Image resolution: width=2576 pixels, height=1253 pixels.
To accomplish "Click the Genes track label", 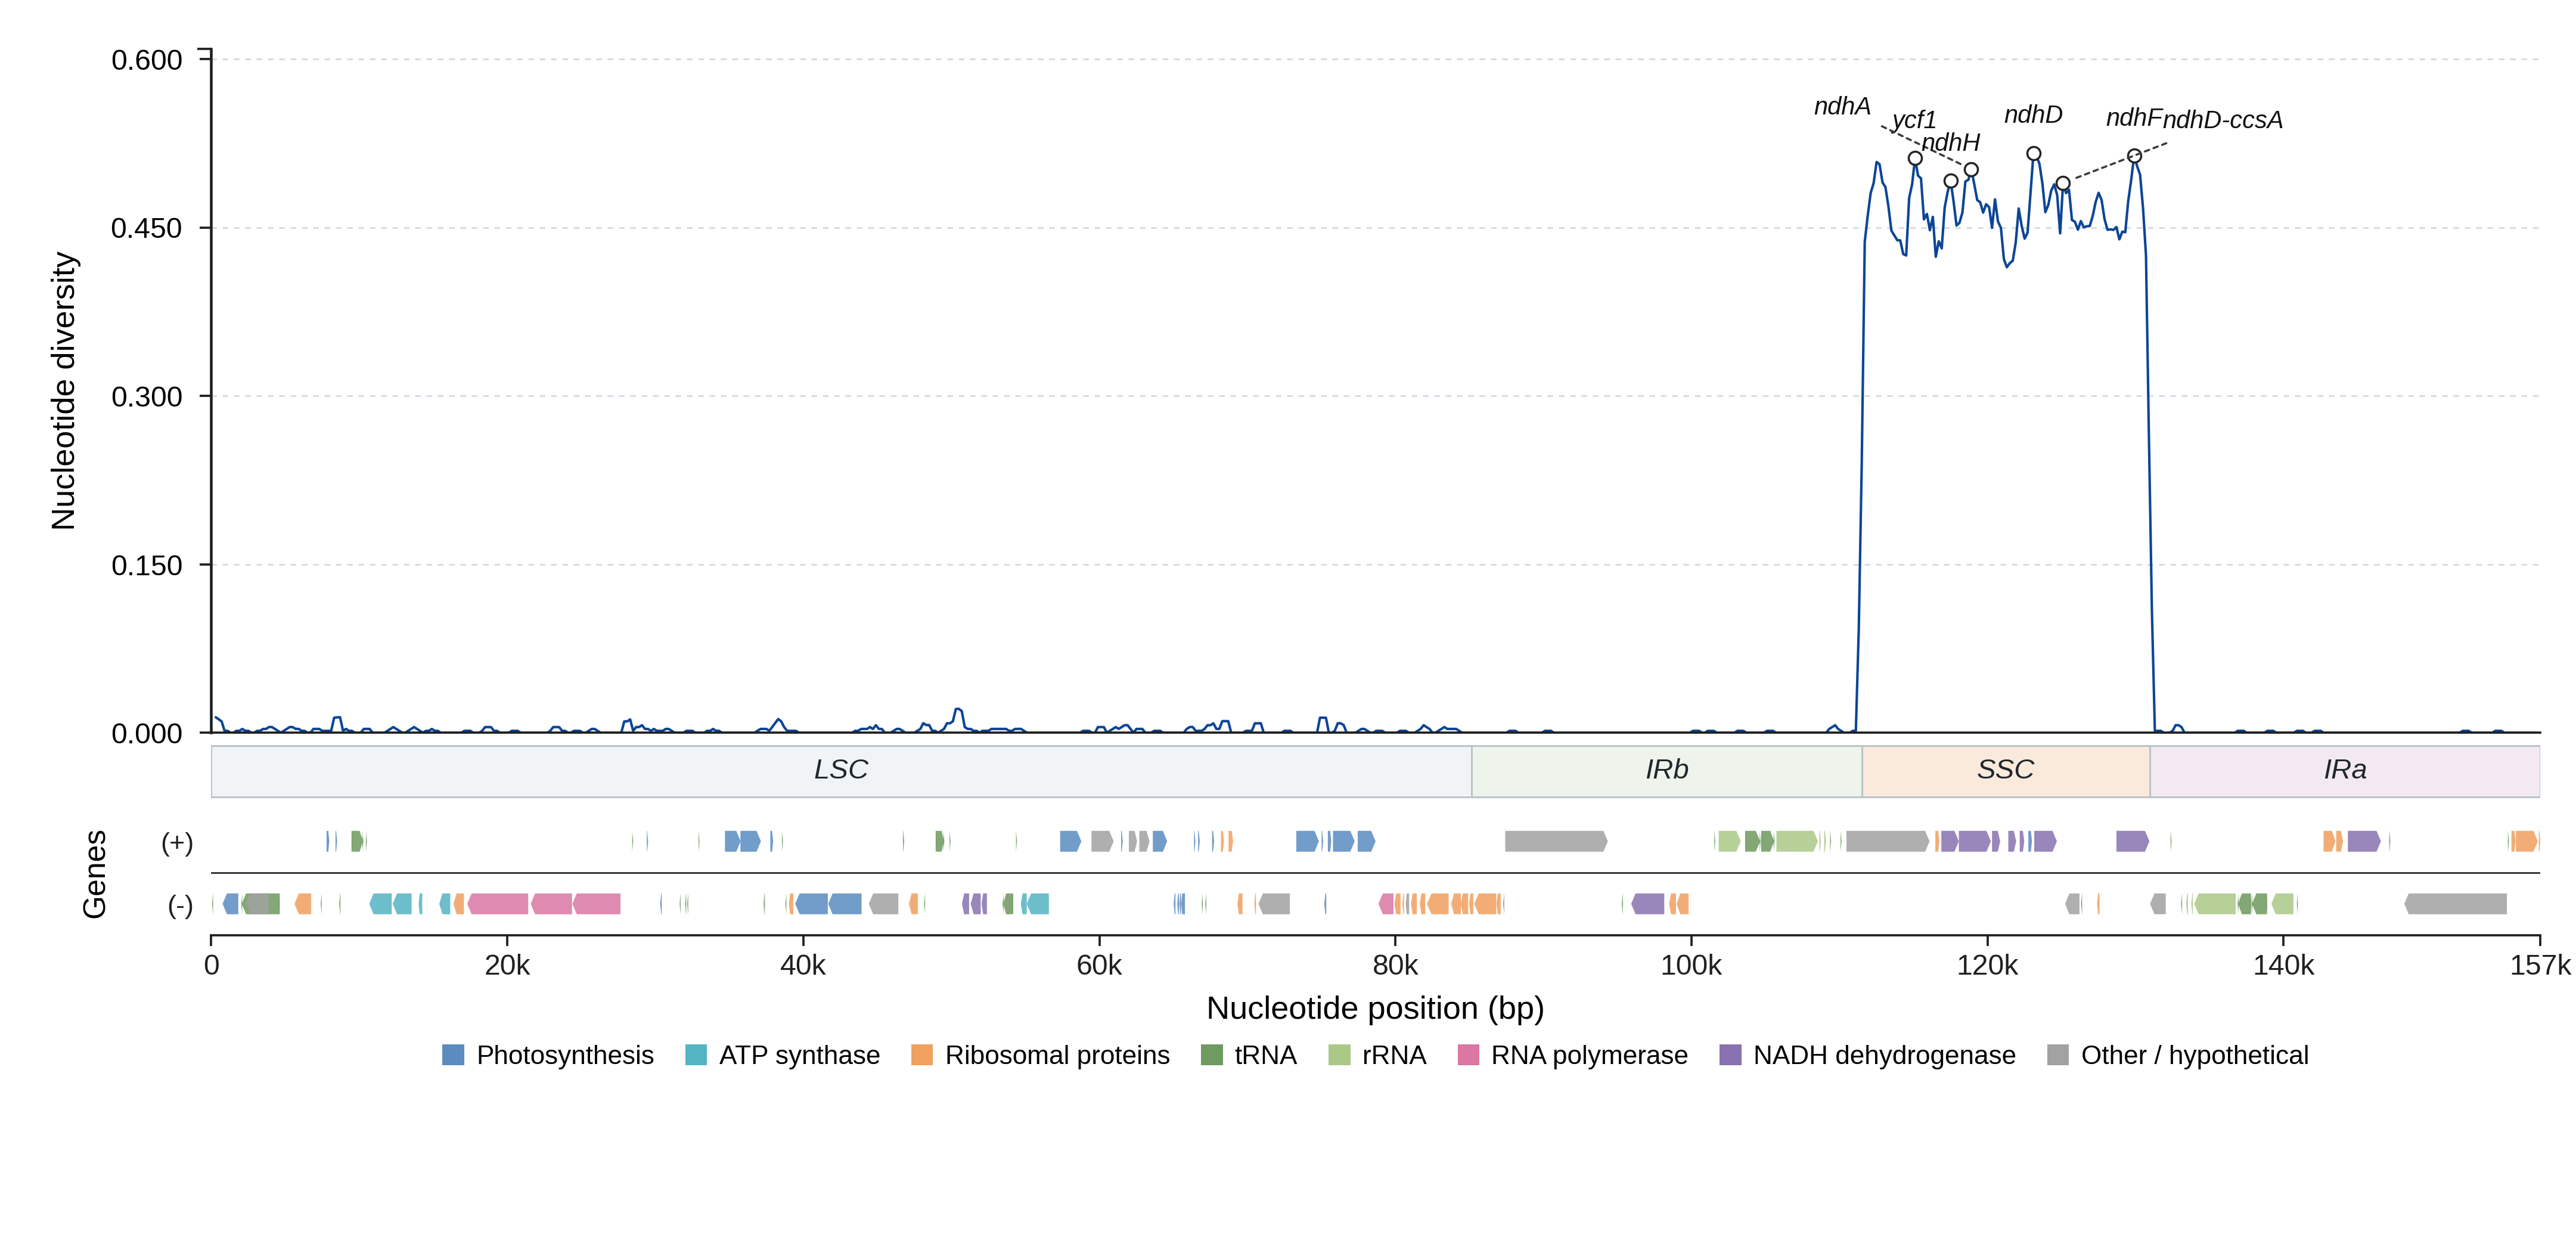I will click(x=94, y=874).
